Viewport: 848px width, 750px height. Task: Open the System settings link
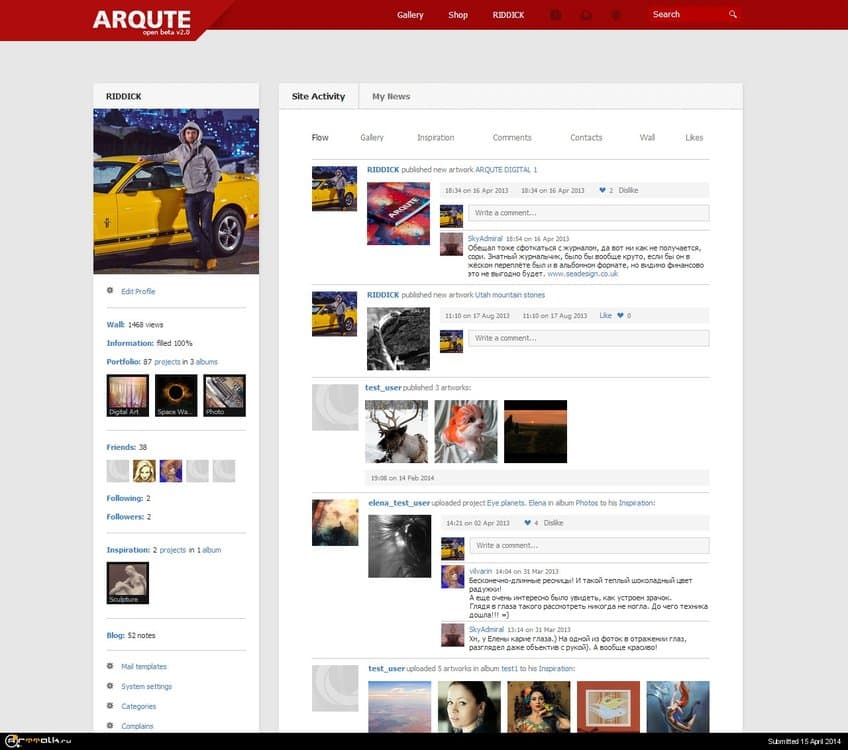pos(146,686)
